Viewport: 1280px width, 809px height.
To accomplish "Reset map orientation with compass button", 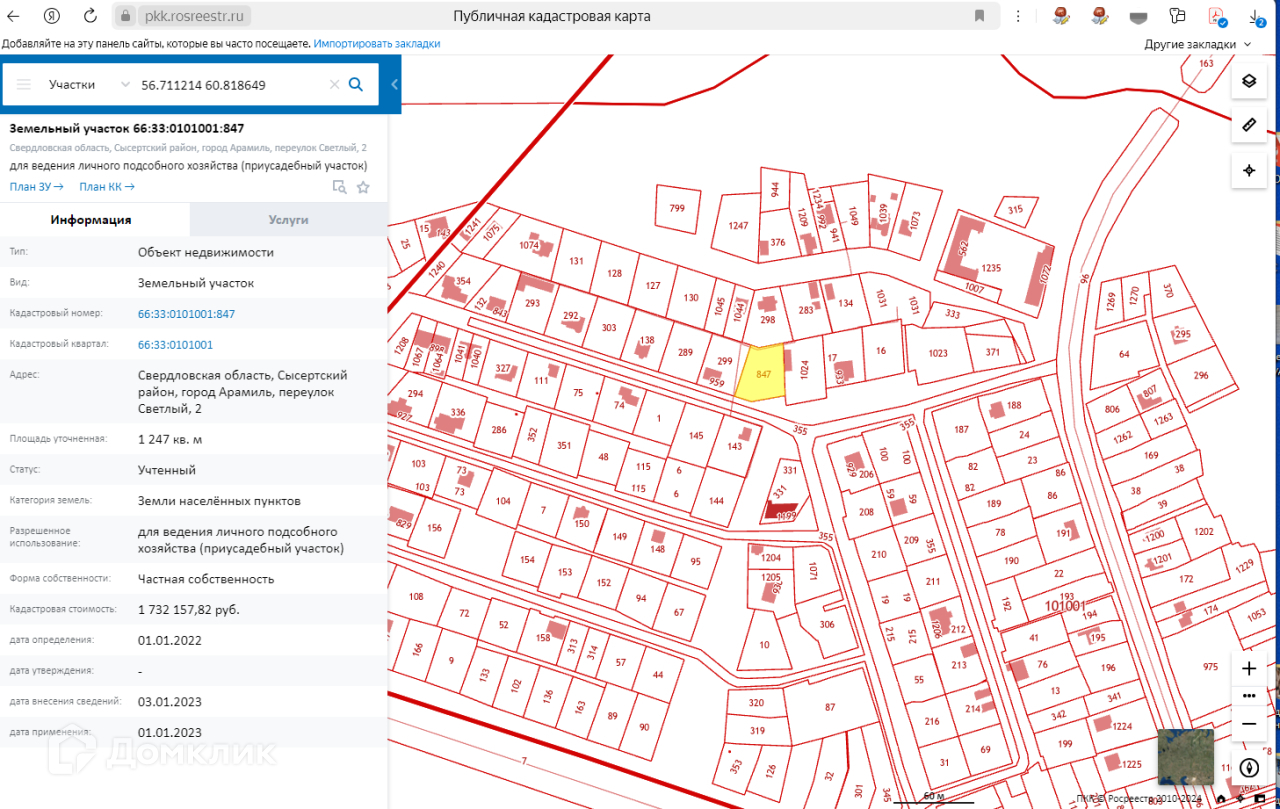I will point(1249,768).
